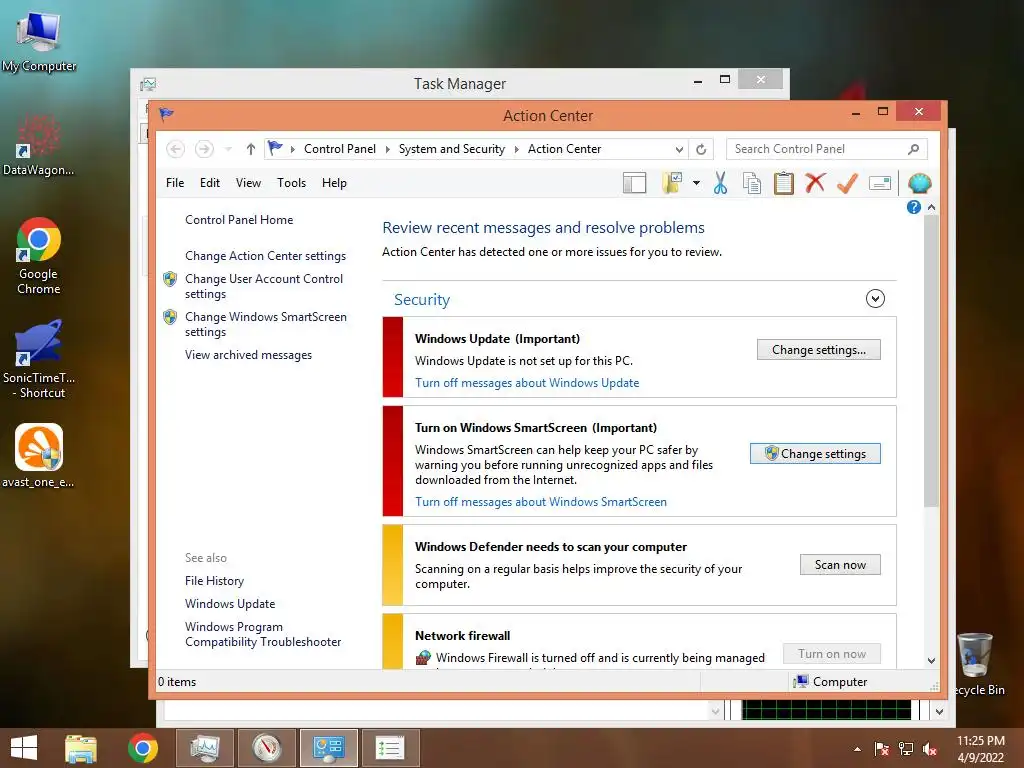1024x768 pixels.
Task: Expand the arrow after System and Security breadcrumb
Action: [517, 149]
